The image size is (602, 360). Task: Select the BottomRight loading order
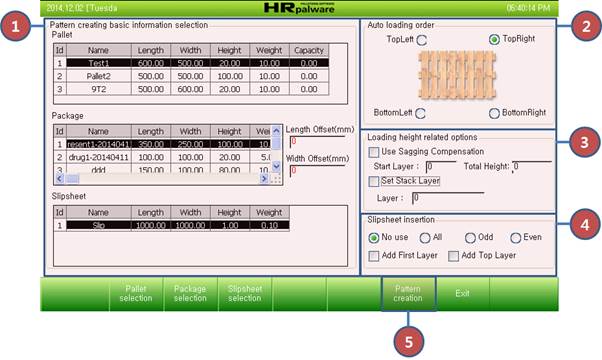[x=494, y=113]
